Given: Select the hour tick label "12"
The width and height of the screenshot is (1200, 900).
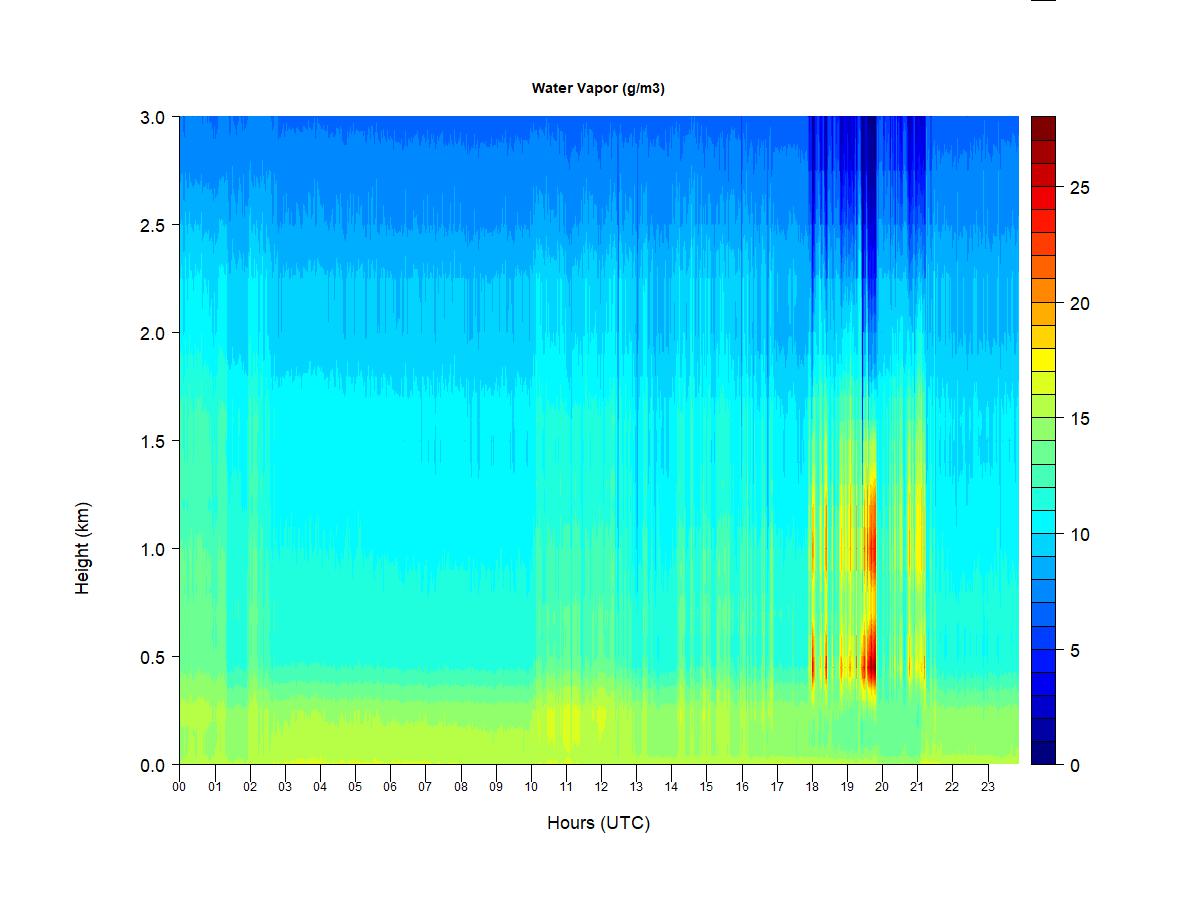Looking at the screenshot, I should (x=601, y=786).
